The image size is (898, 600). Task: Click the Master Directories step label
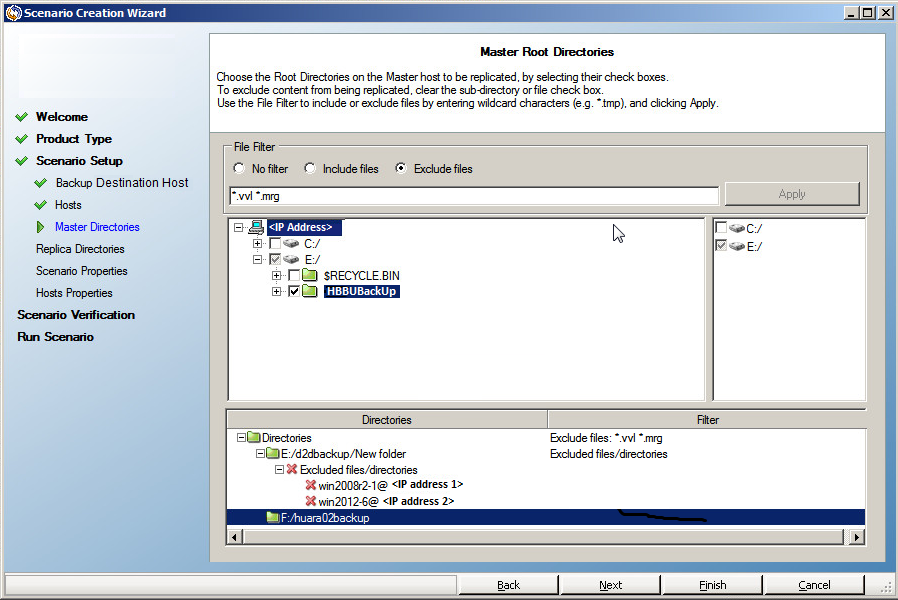97,227
